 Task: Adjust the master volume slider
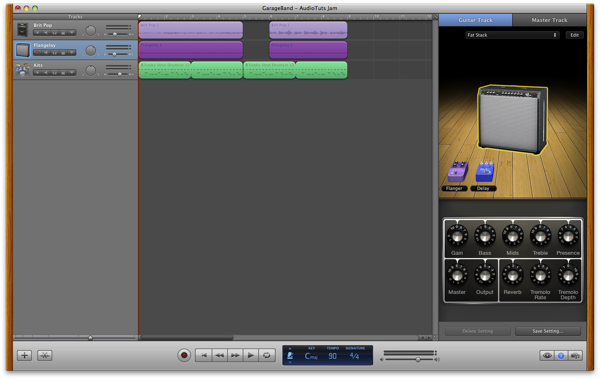(x=418, y=359)
